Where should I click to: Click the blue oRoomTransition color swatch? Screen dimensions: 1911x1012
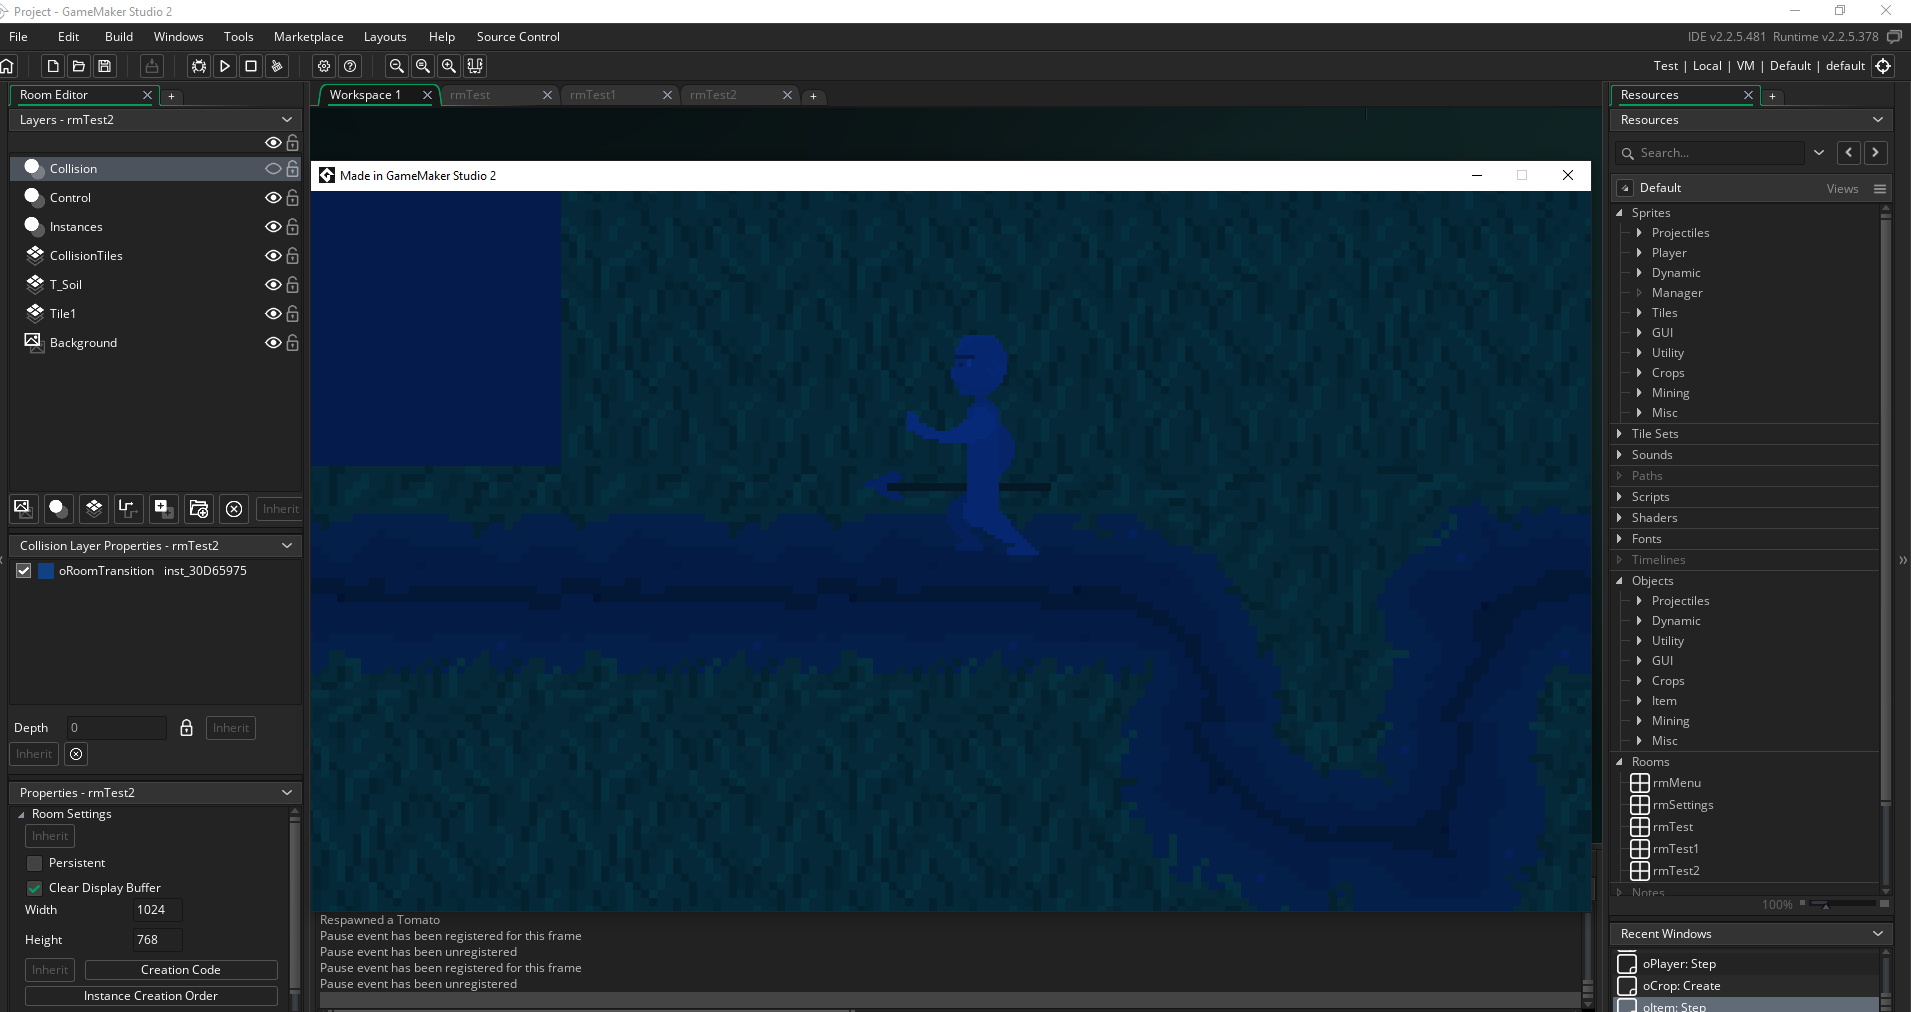(46, 571)
